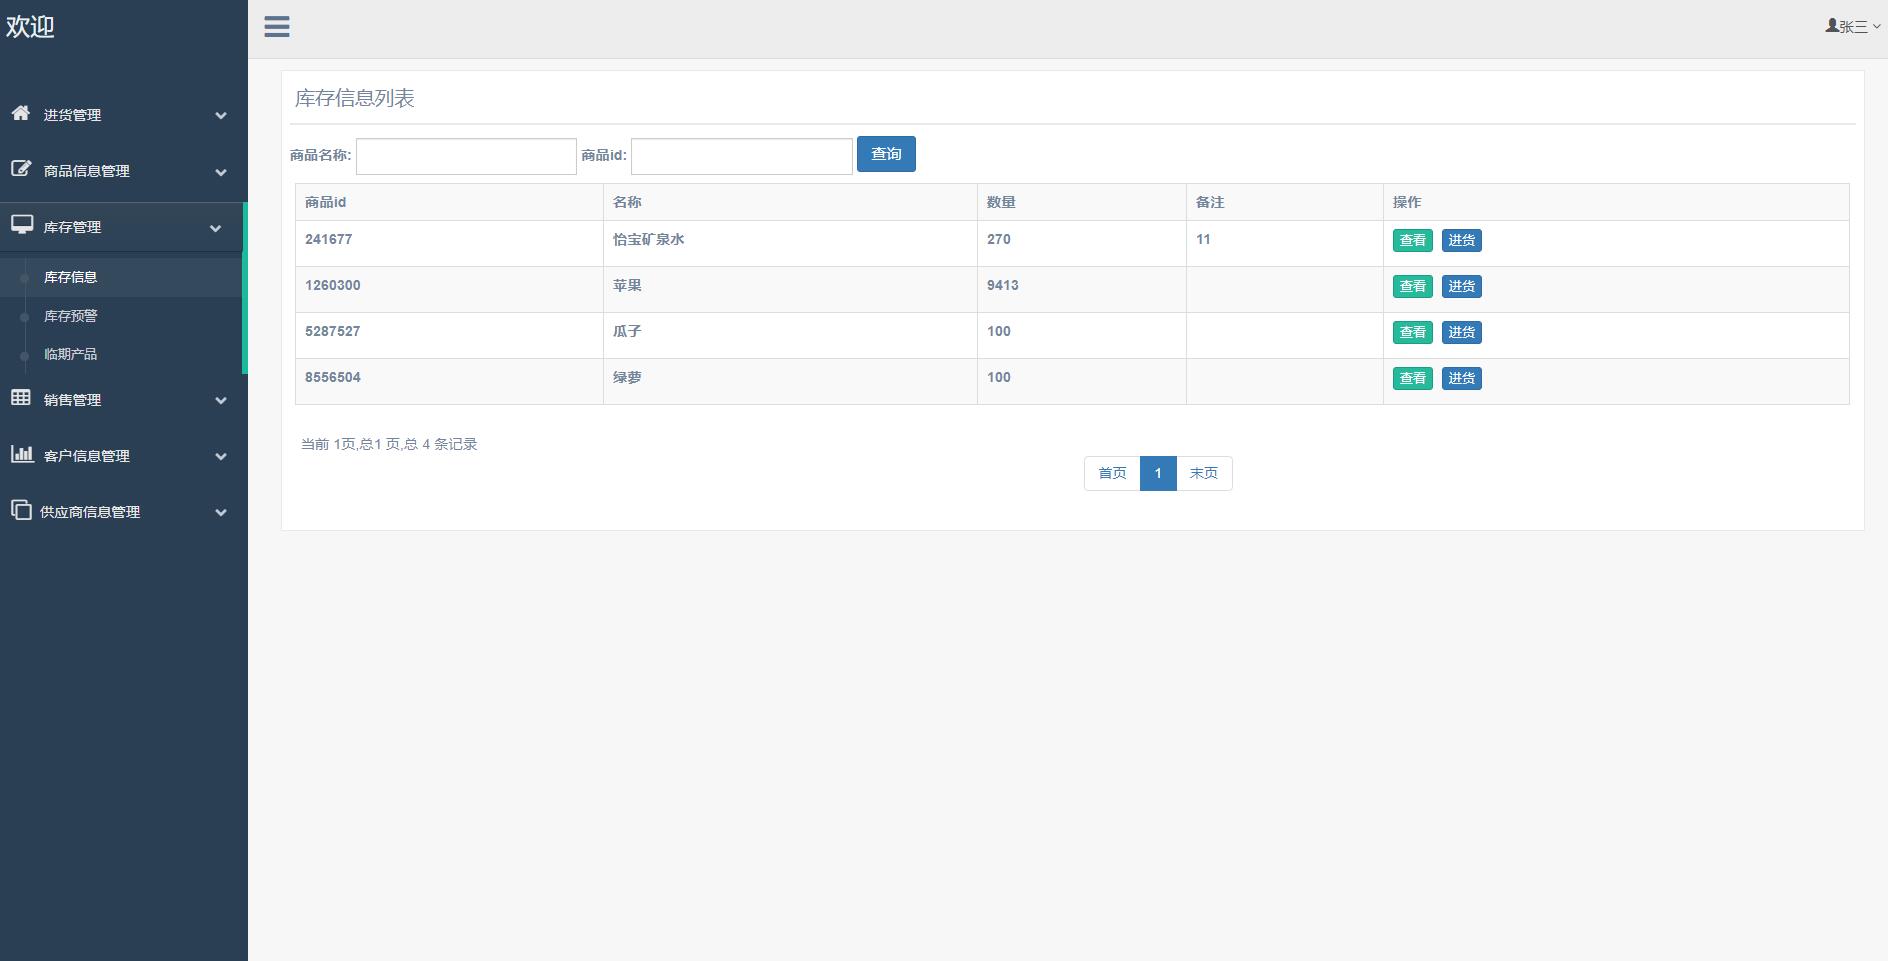Click 进货 for 怡宝矿泉水
Viewport: 1888px width, 961px height.
coord(1462,240)
